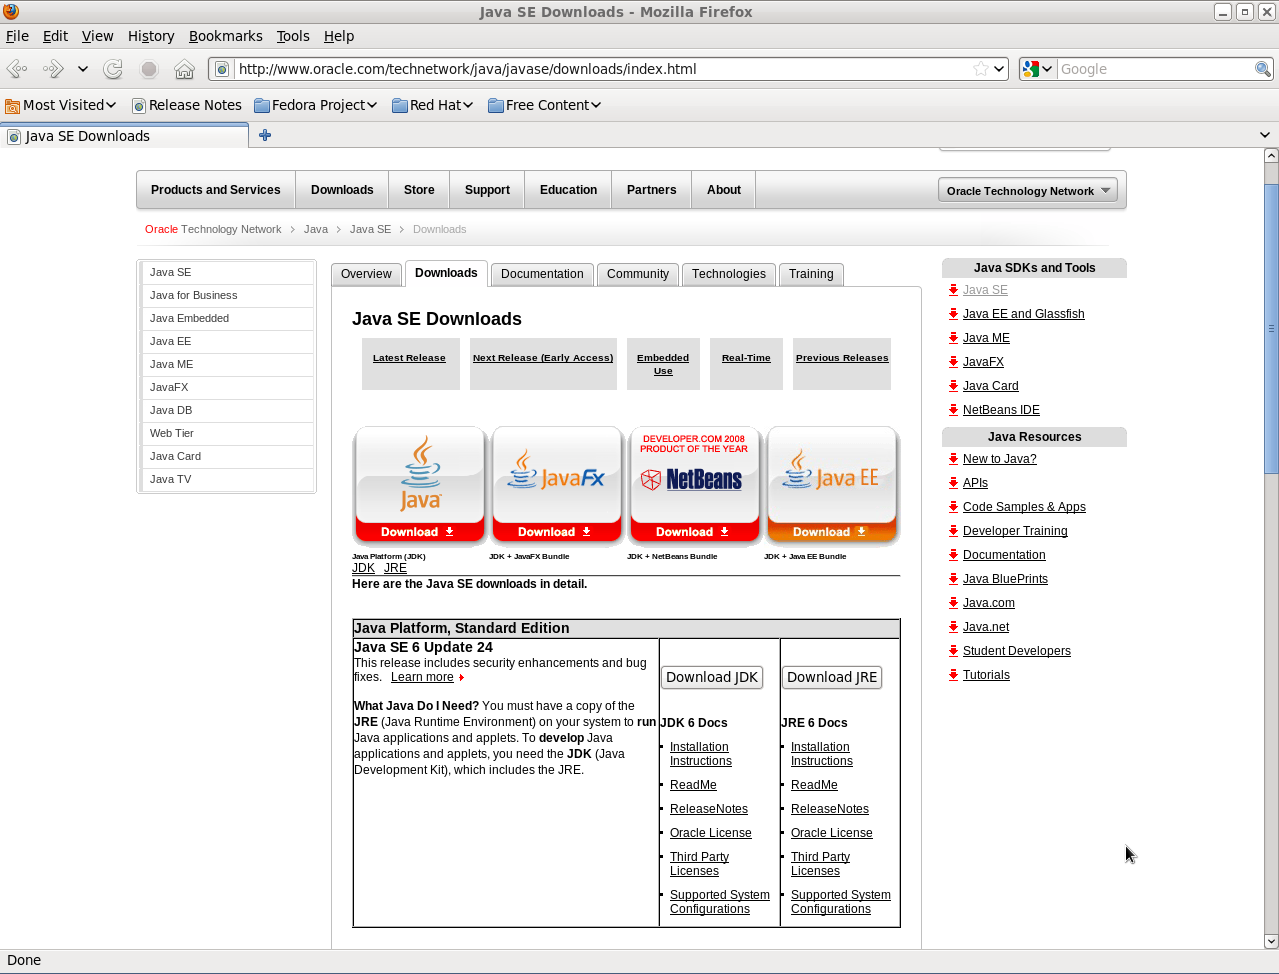Image resolution: width=1279 pixels, height=974 pixels.
Task: Open Next Release (Early Access) link
Action: tap(543, 358)
